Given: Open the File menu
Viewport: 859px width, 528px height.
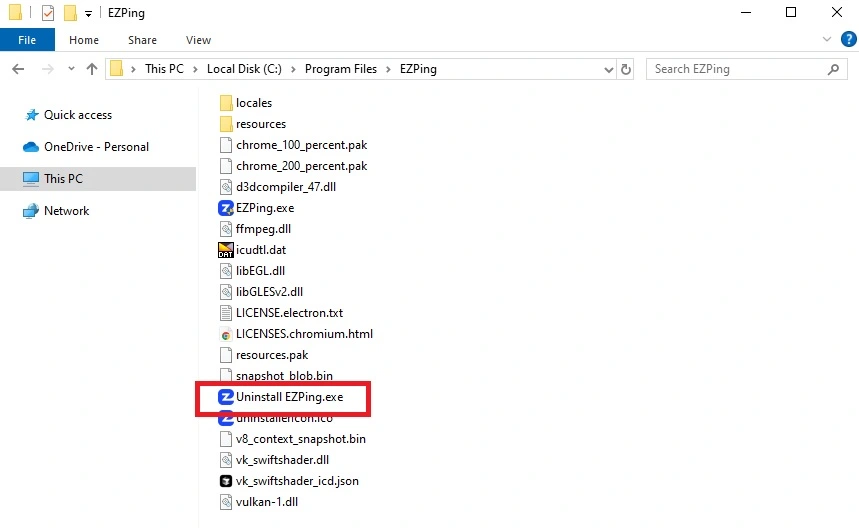Looking at the screenshot, I should click(27, 40).
